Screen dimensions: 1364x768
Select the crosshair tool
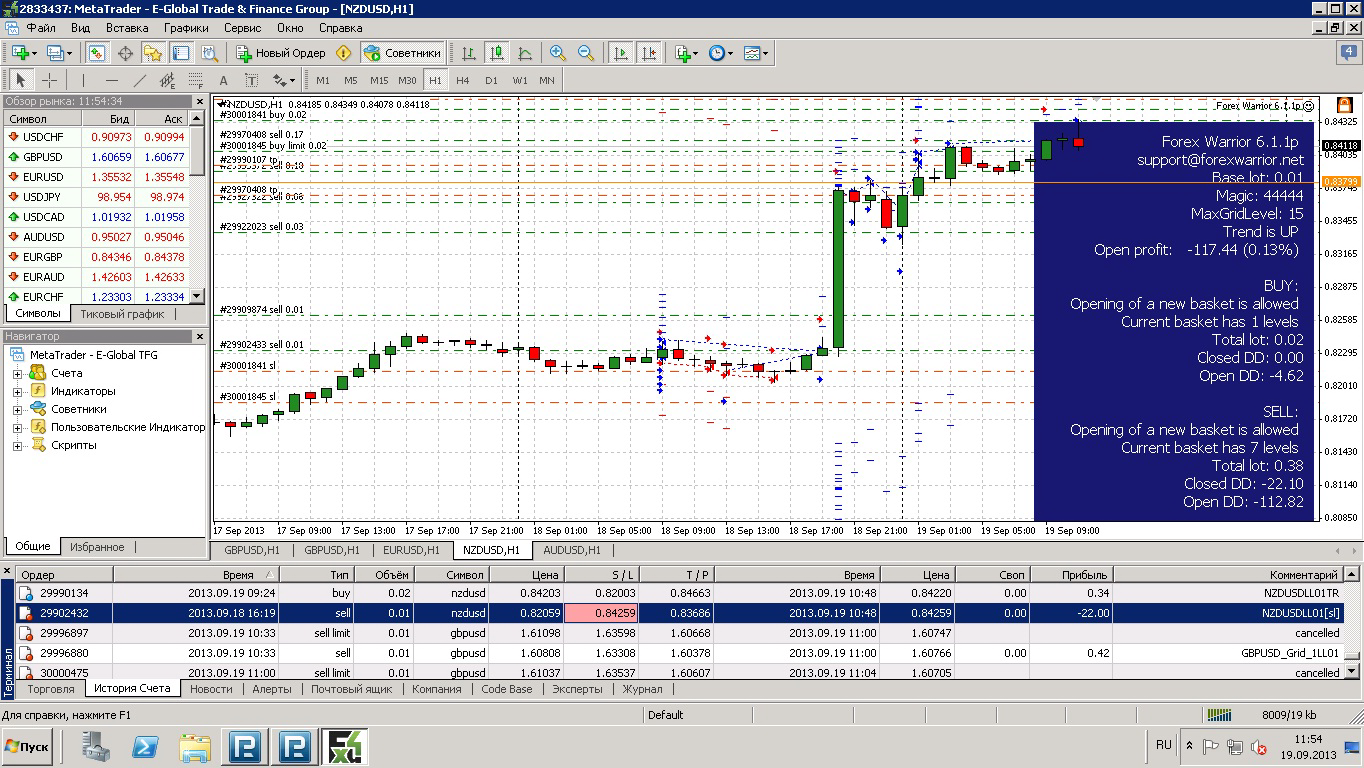coord(49,80)
